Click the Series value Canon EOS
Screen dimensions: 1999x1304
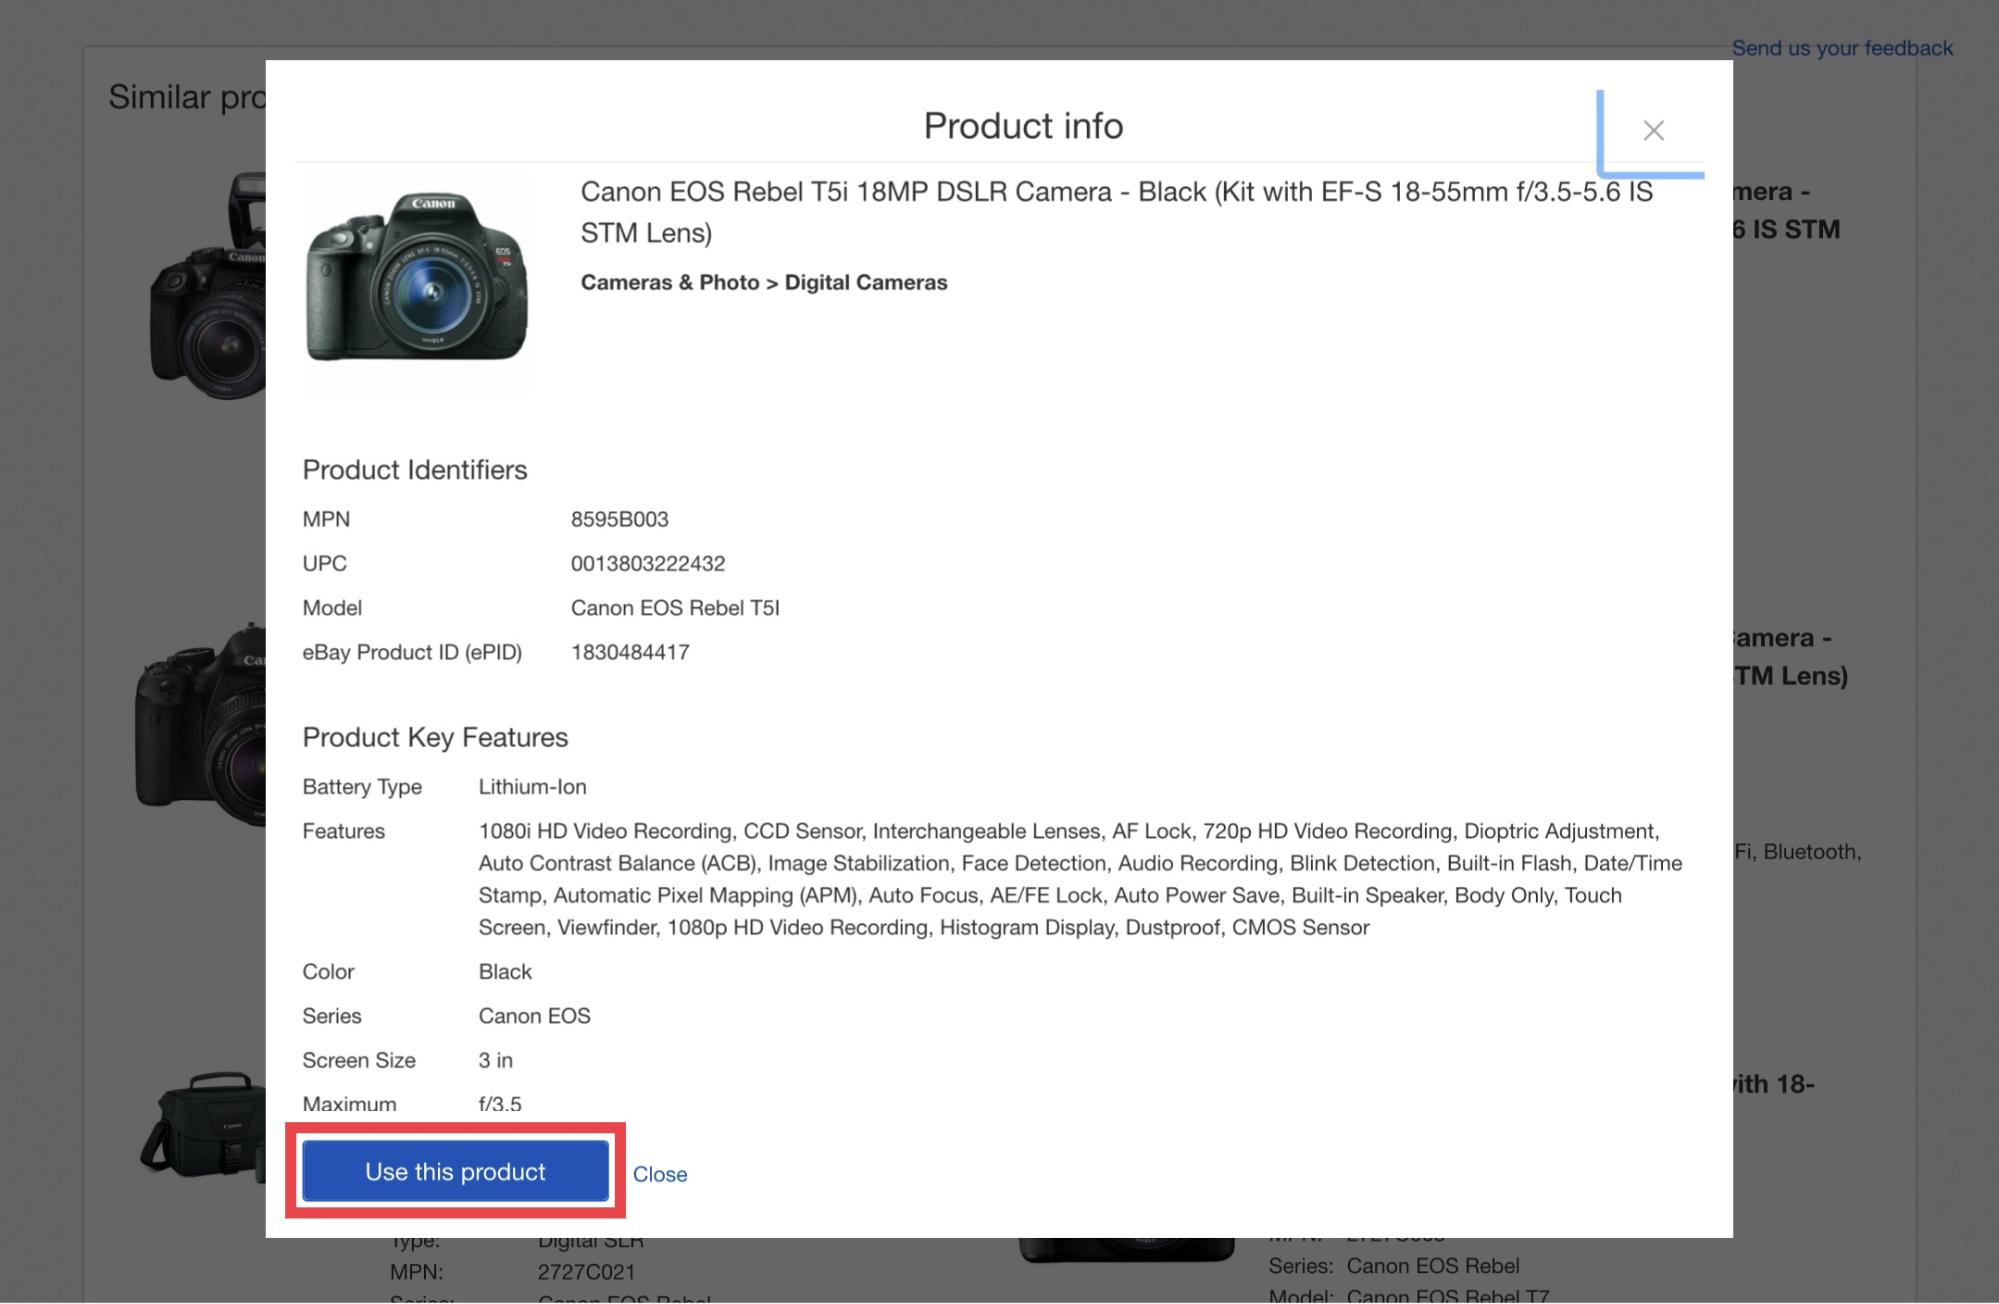coord(534,1016)
